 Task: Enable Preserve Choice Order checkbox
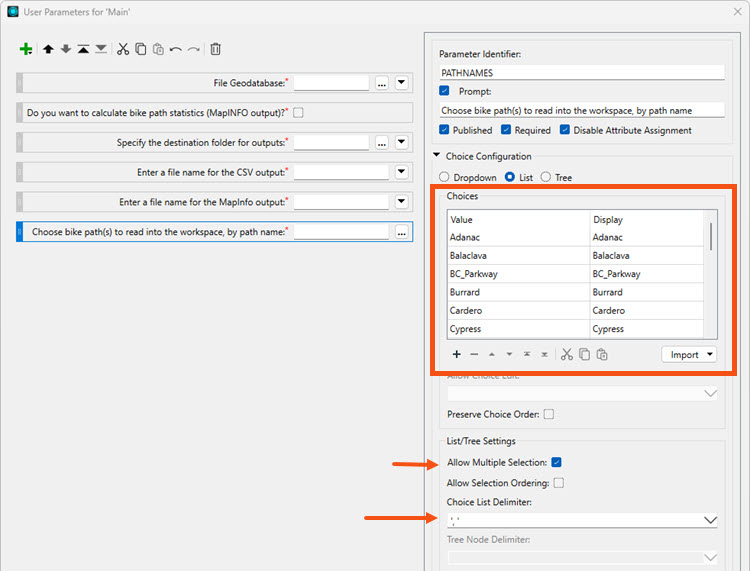tap(549, 414)
